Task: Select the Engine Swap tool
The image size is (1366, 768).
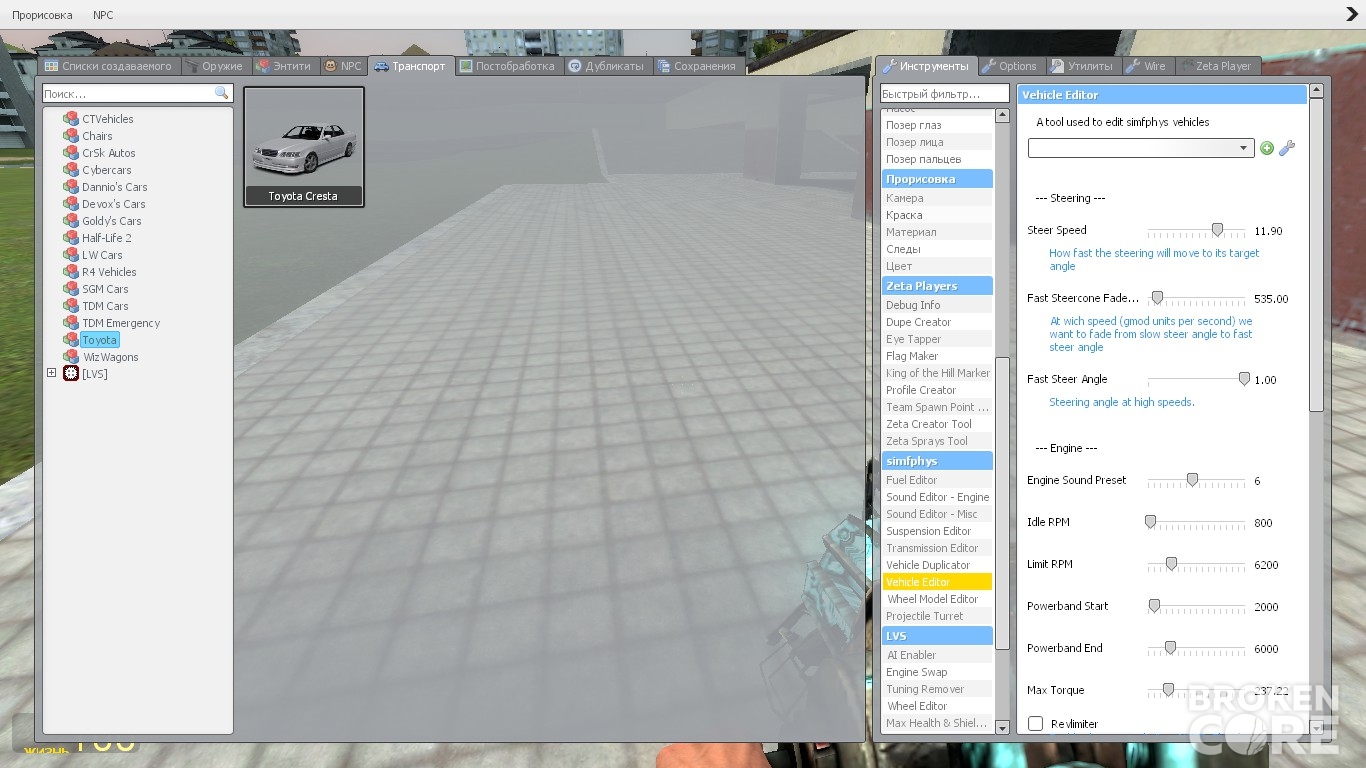Action: pos(937,672)
